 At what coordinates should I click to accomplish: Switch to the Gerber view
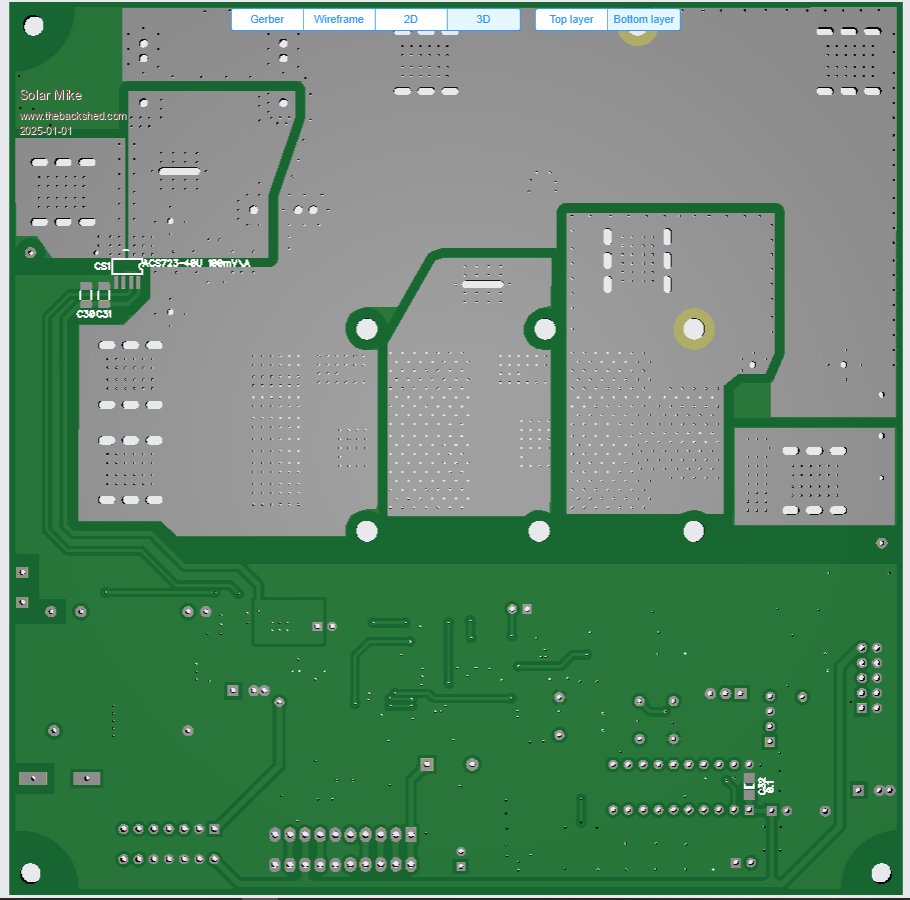[267, 20]
